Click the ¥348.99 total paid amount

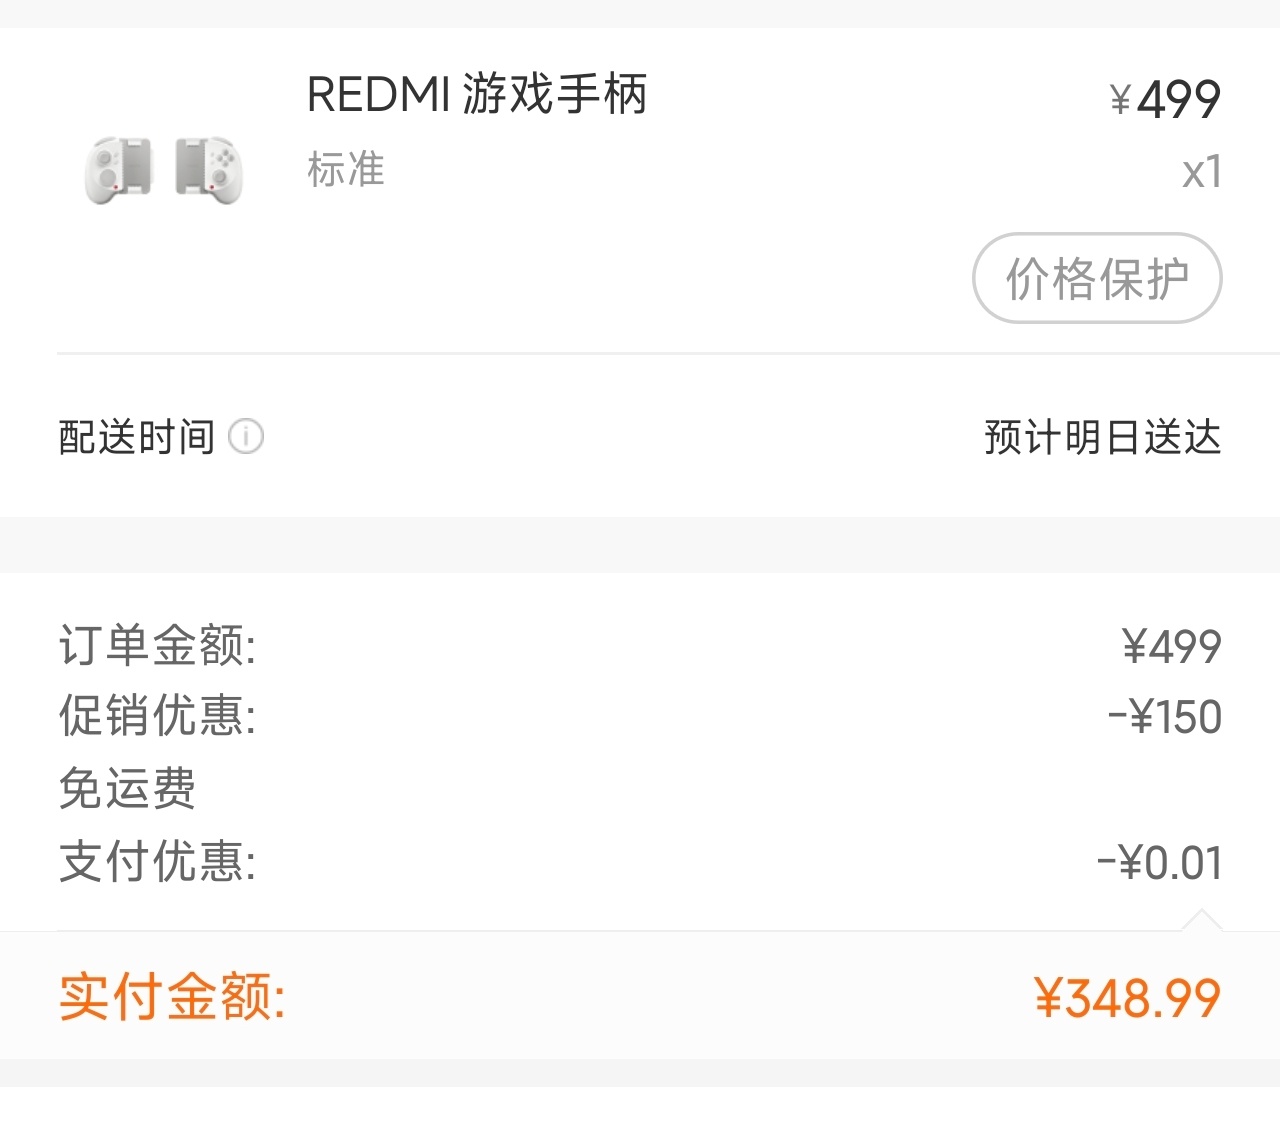[x=1127, y=998]
